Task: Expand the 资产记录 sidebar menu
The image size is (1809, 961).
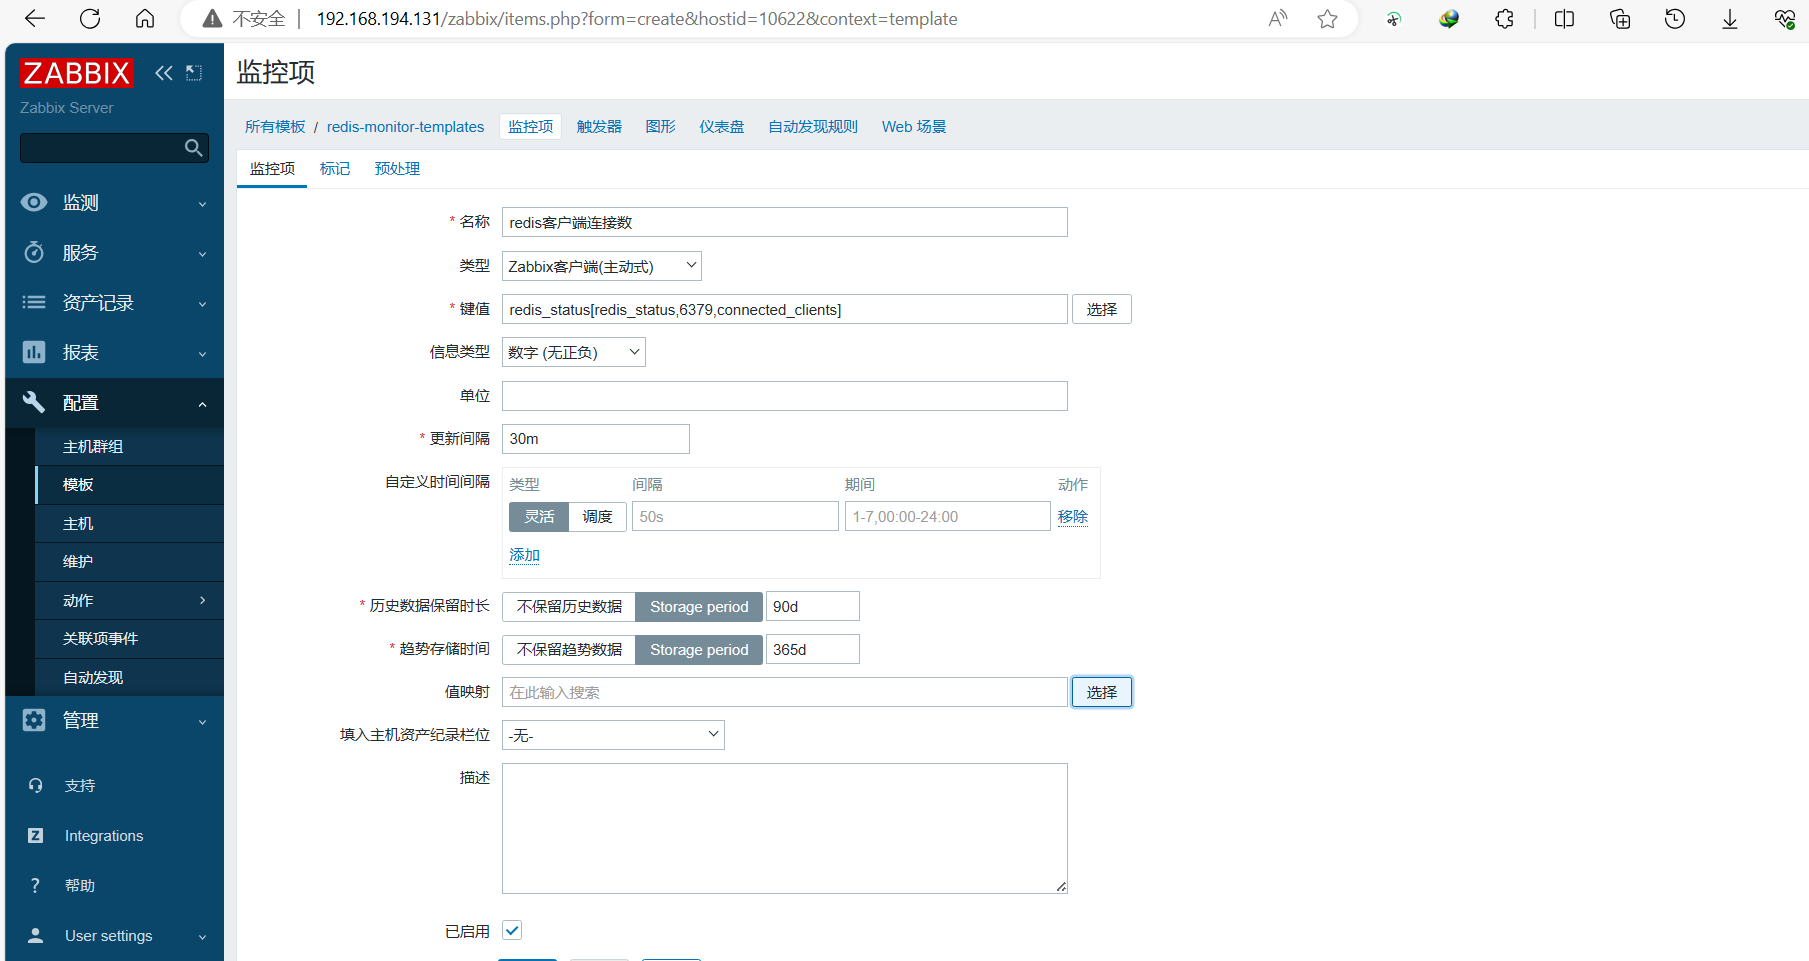Action: pos(115,303)
